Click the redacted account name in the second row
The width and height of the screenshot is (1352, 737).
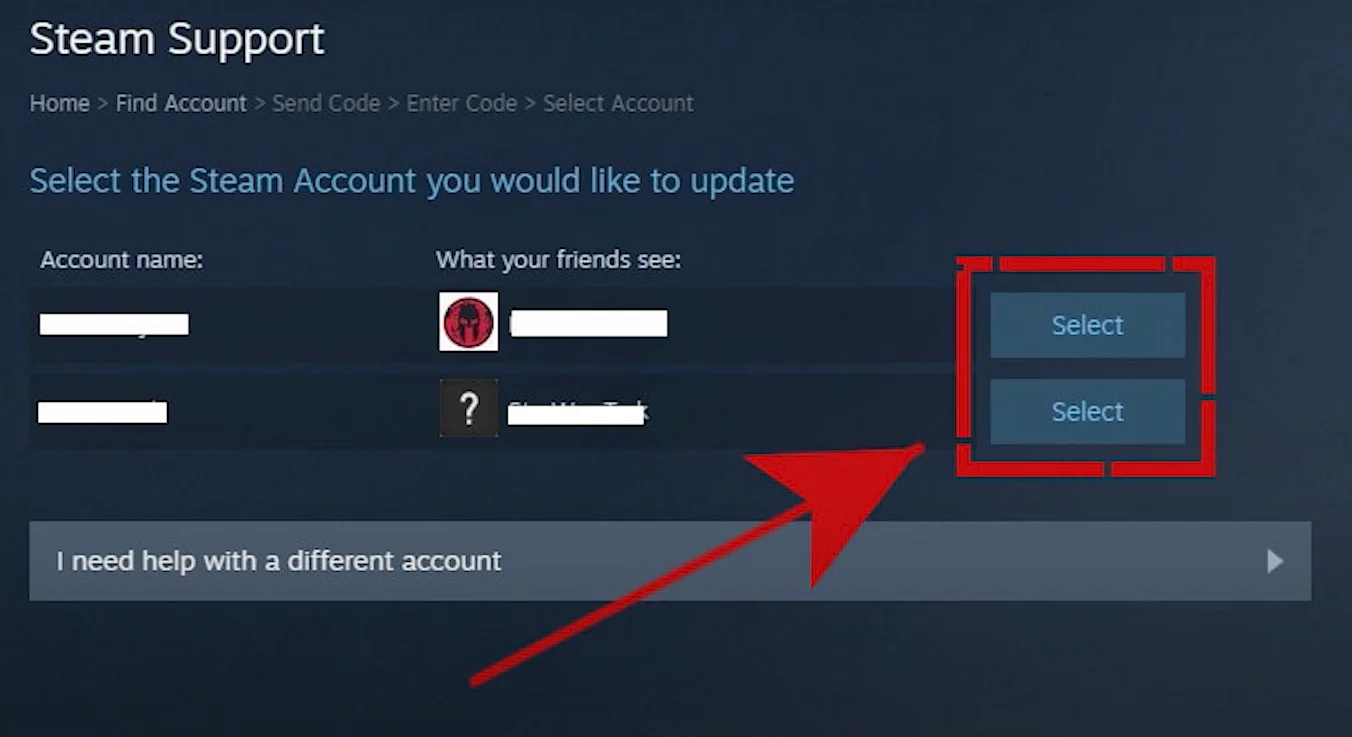pos(102,411)
